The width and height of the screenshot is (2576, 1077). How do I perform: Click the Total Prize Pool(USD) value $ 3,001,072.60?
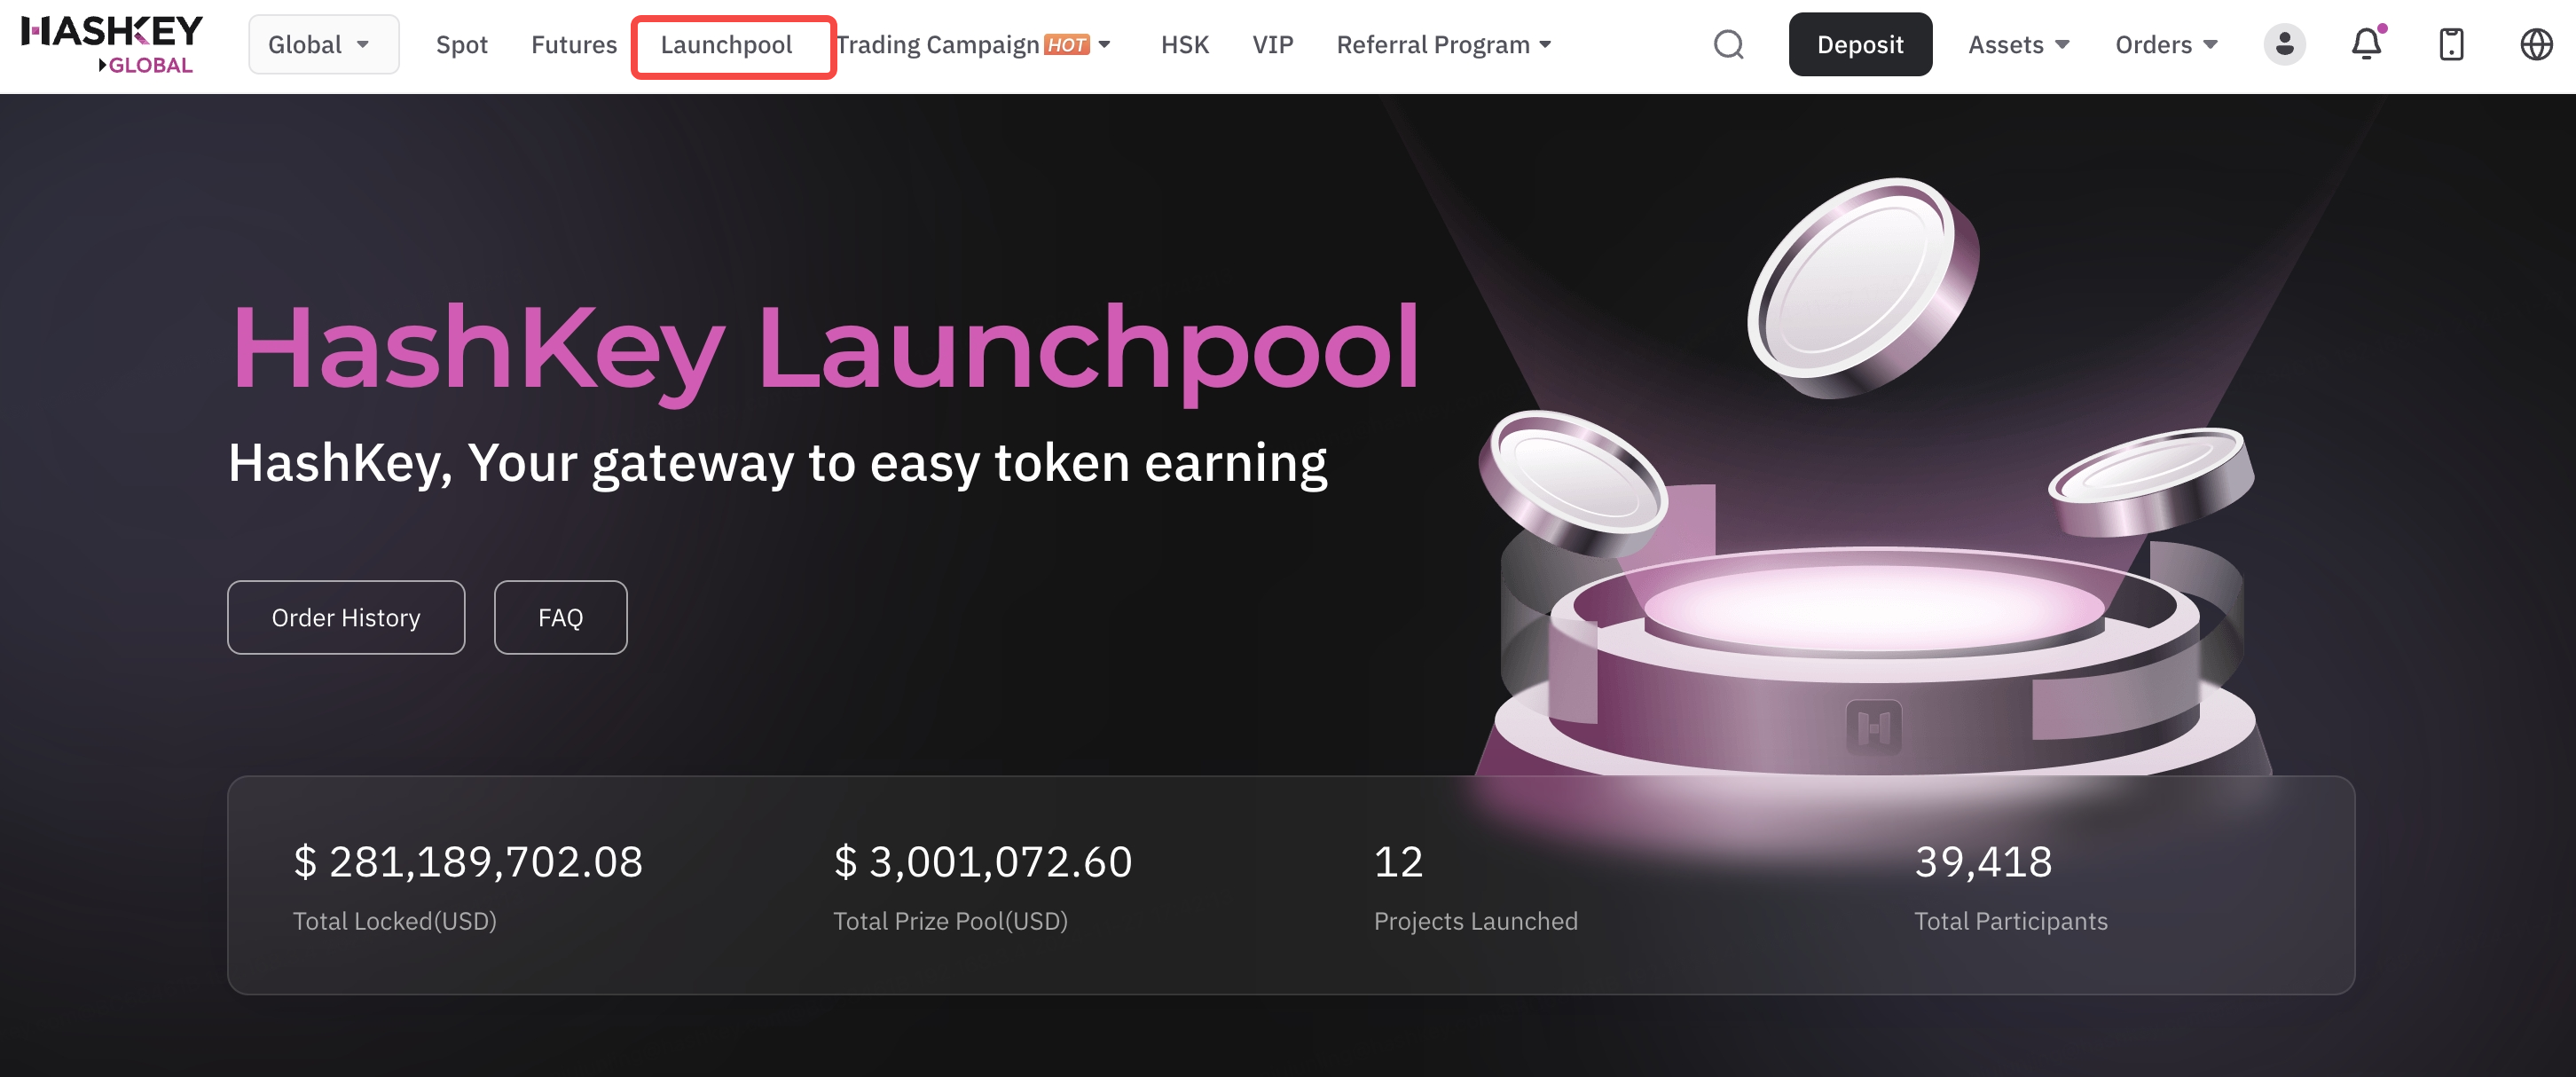click(x=983, y=862)
